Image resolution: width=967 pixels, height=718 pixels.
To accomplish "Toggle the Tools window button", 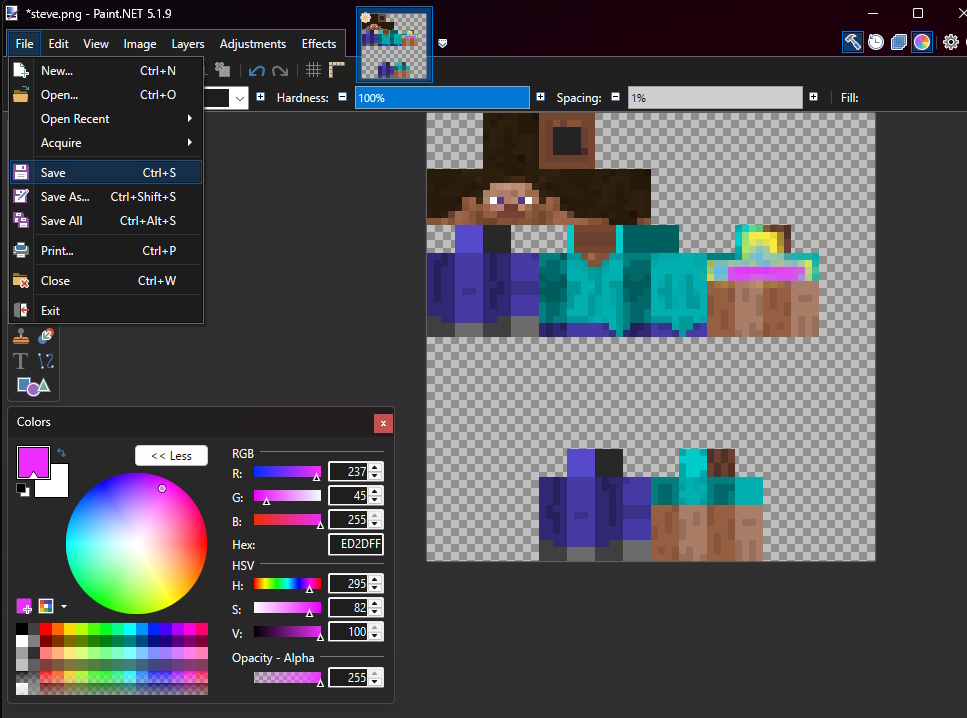I will [852, 42].
